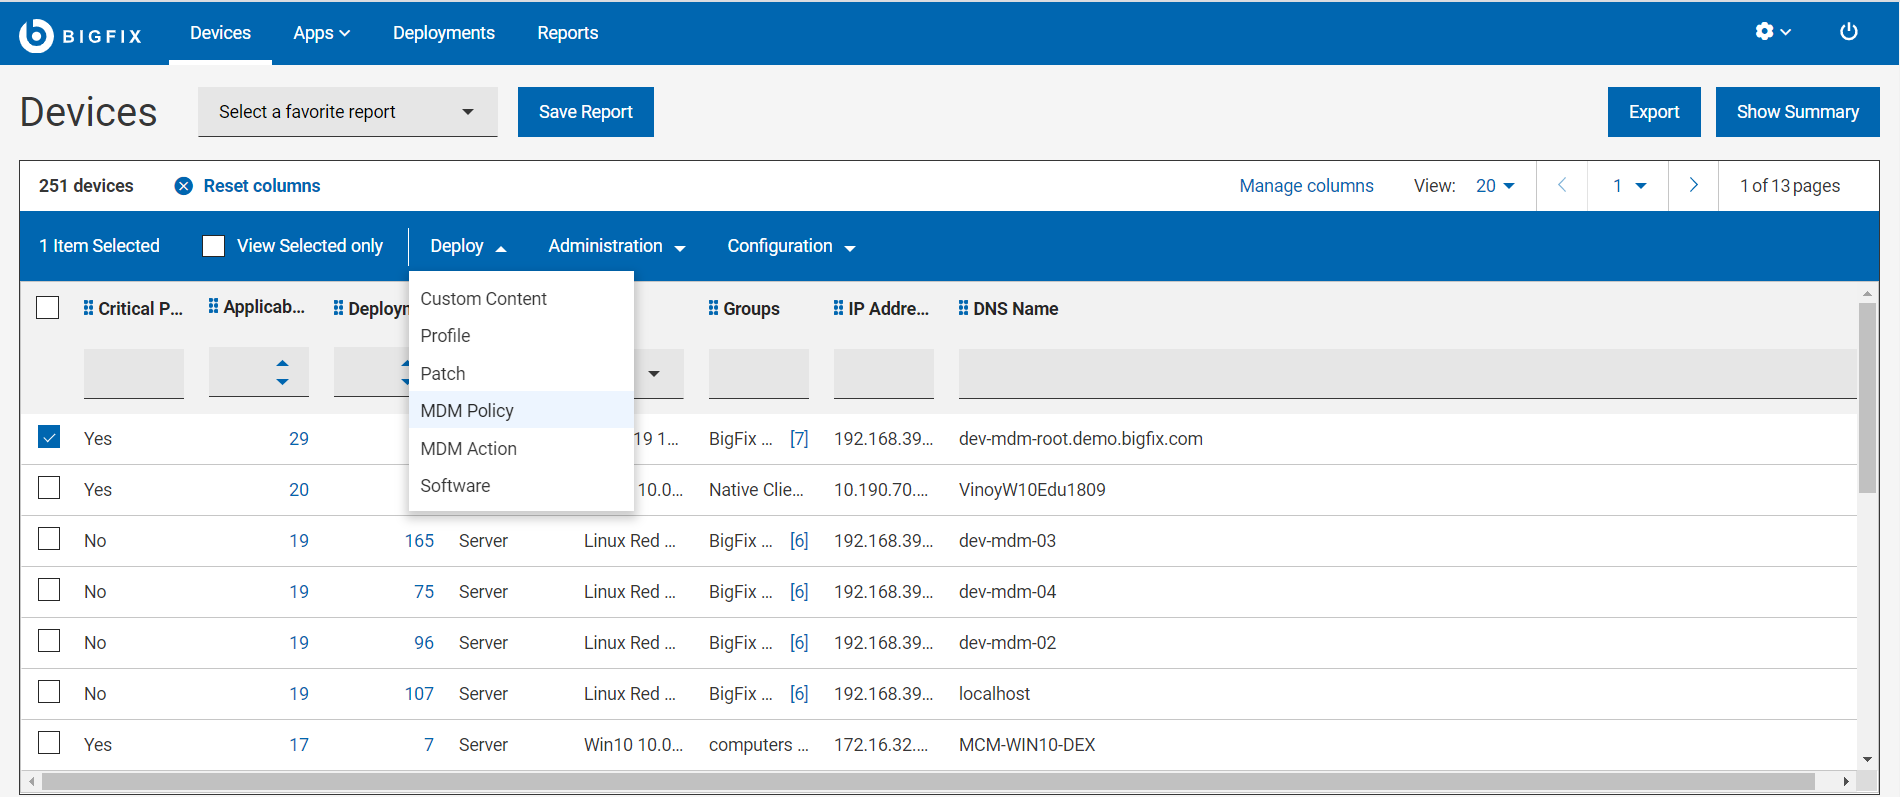
Task: Open the Manage columns link
Action: pos(1306,186)
